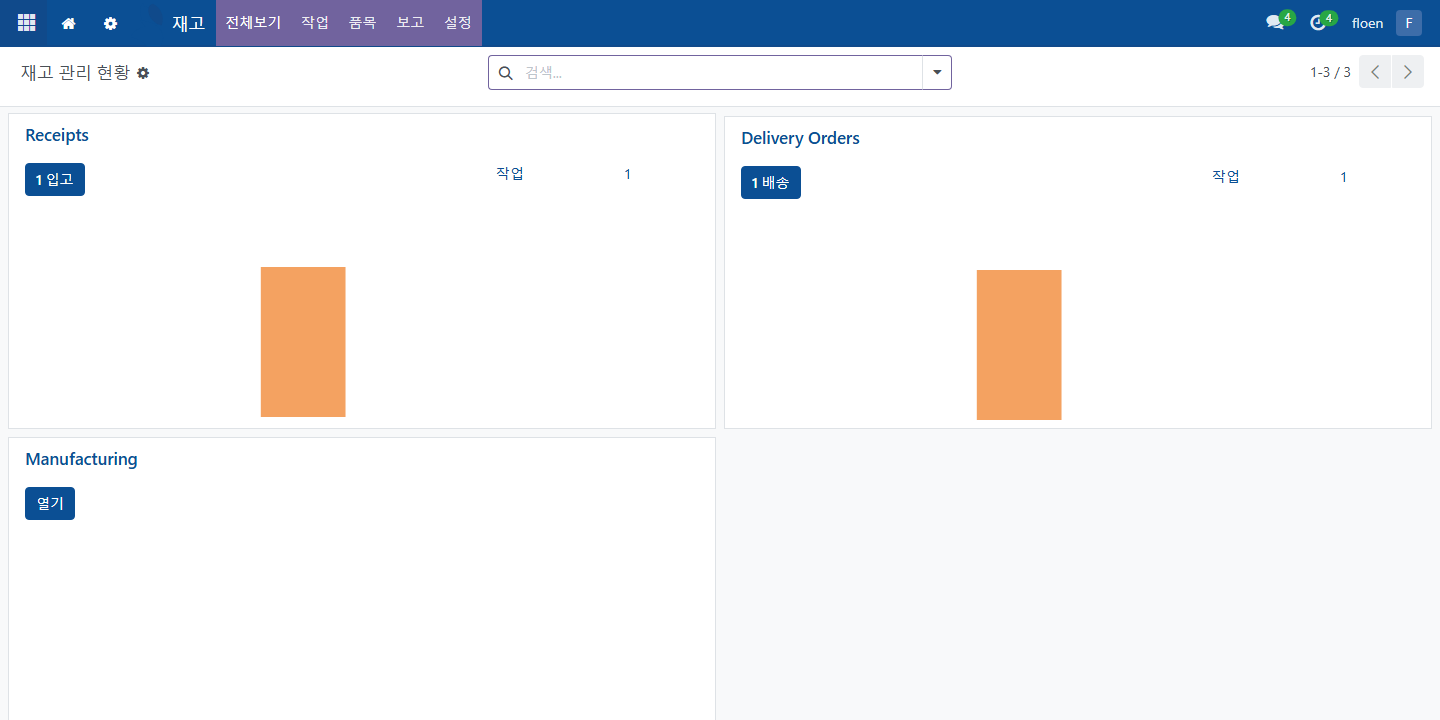Click the search magnifier icon
This screenshot has width=1440, height=720.
pos(505,73)
